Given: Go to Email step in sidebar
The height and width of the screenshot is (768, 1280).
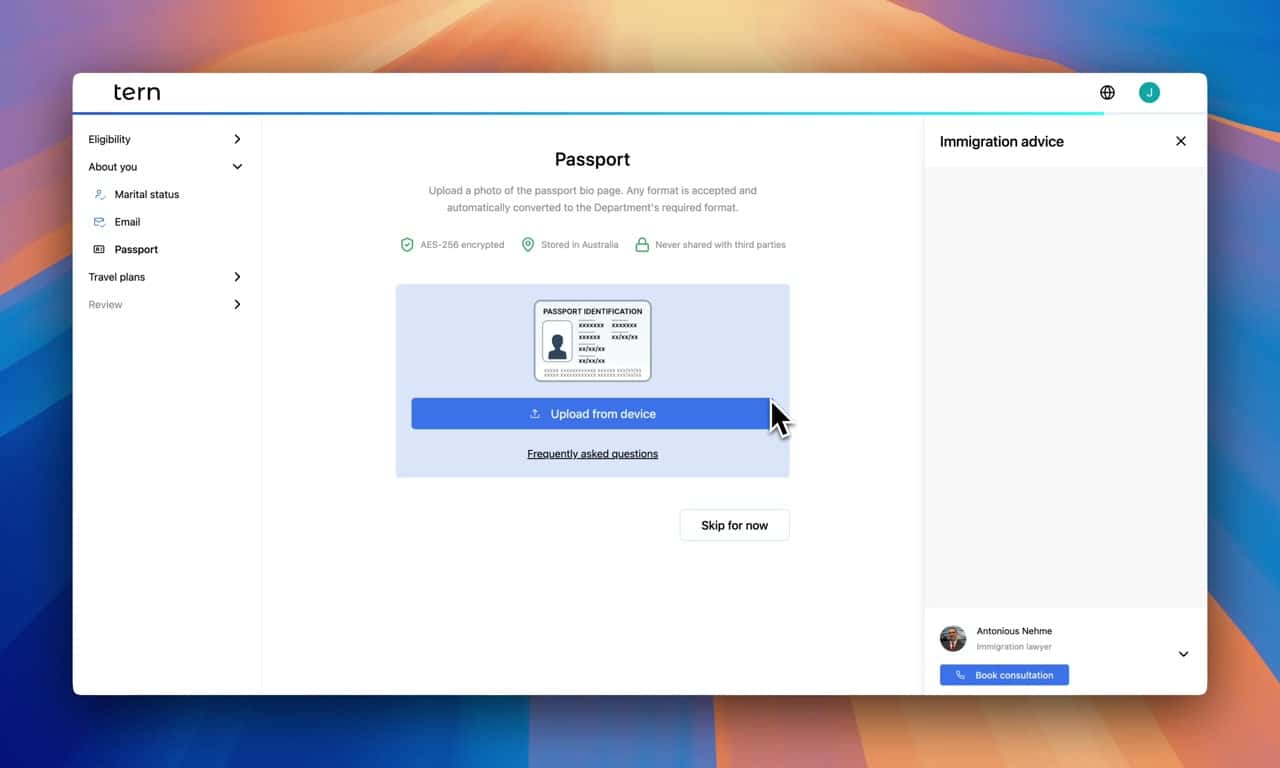Looking at the screenshot, I should click(x=127, y=222).
